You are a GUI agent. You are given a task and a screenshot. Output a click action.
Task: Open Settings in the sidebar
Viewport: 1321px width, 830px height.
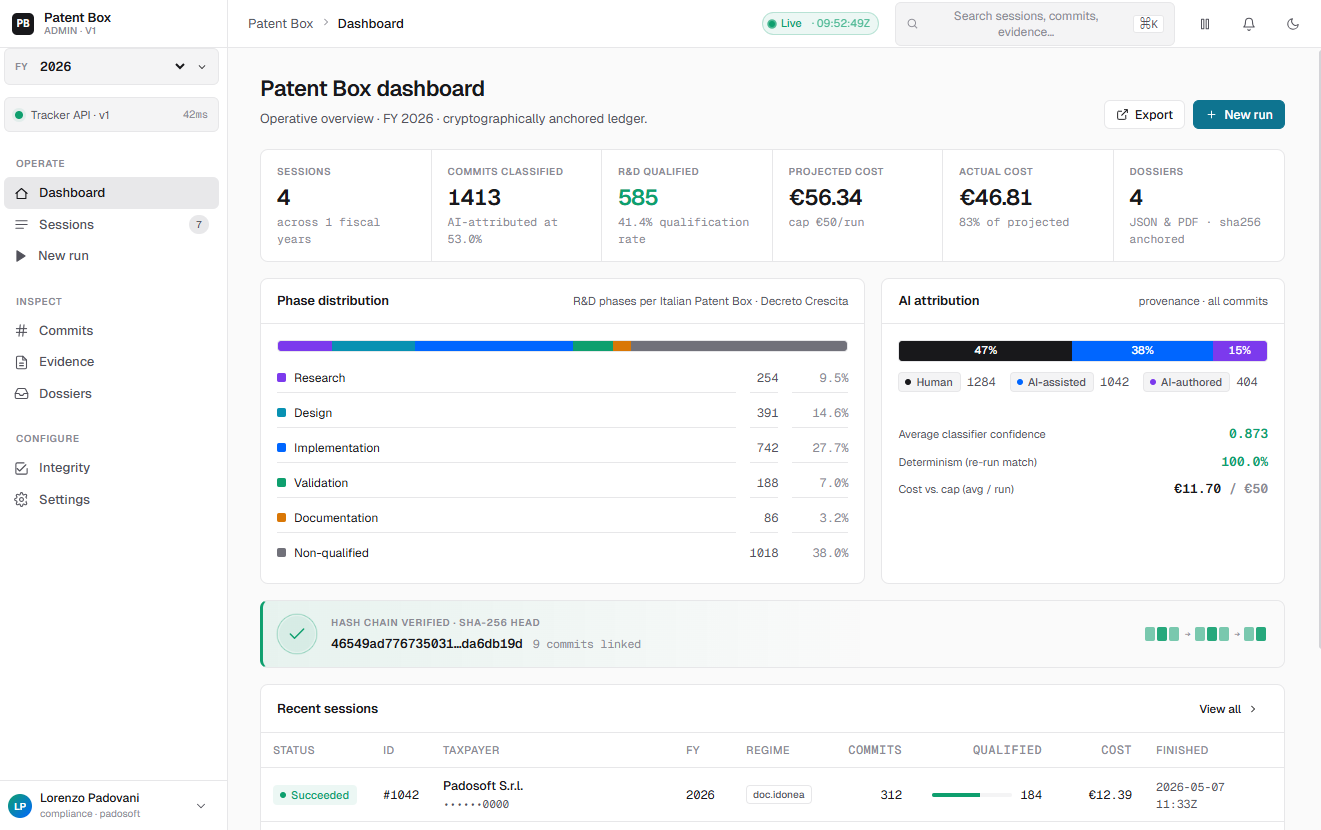coord(112,500)
